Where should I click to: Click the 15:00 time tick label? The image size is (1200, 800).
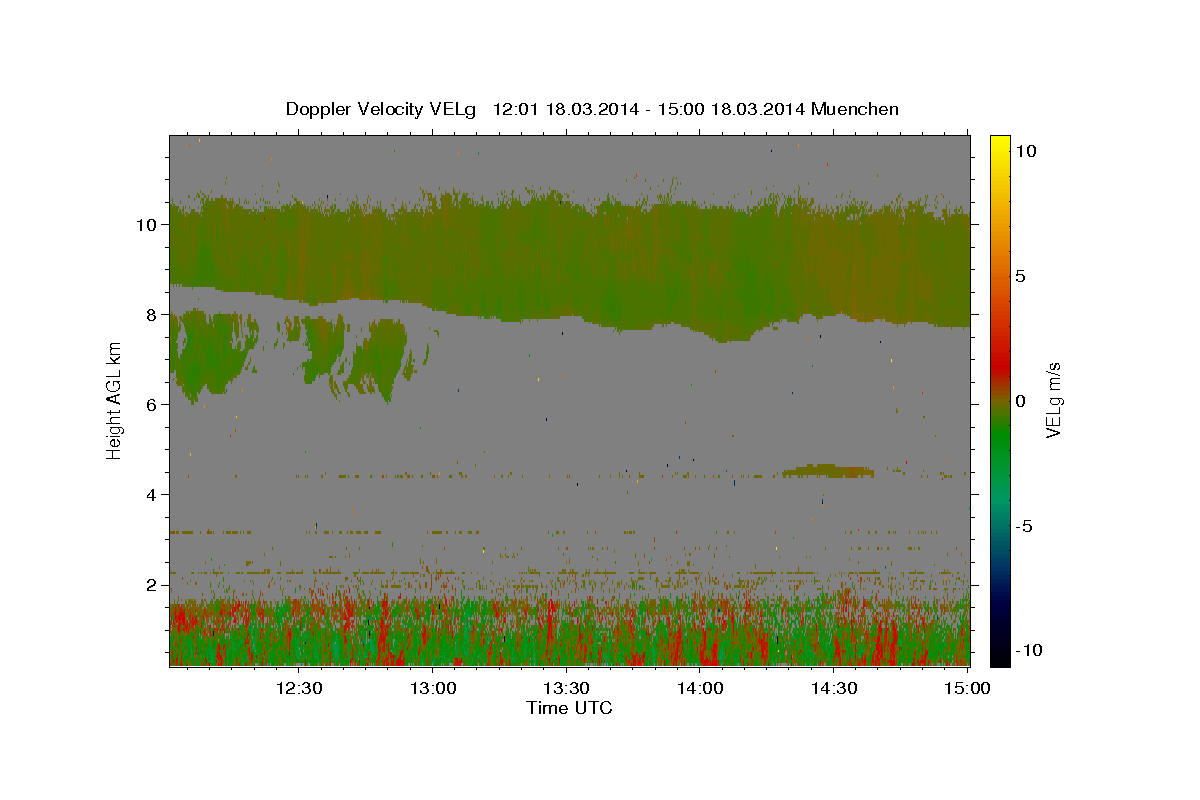click(x=966, y=688)
